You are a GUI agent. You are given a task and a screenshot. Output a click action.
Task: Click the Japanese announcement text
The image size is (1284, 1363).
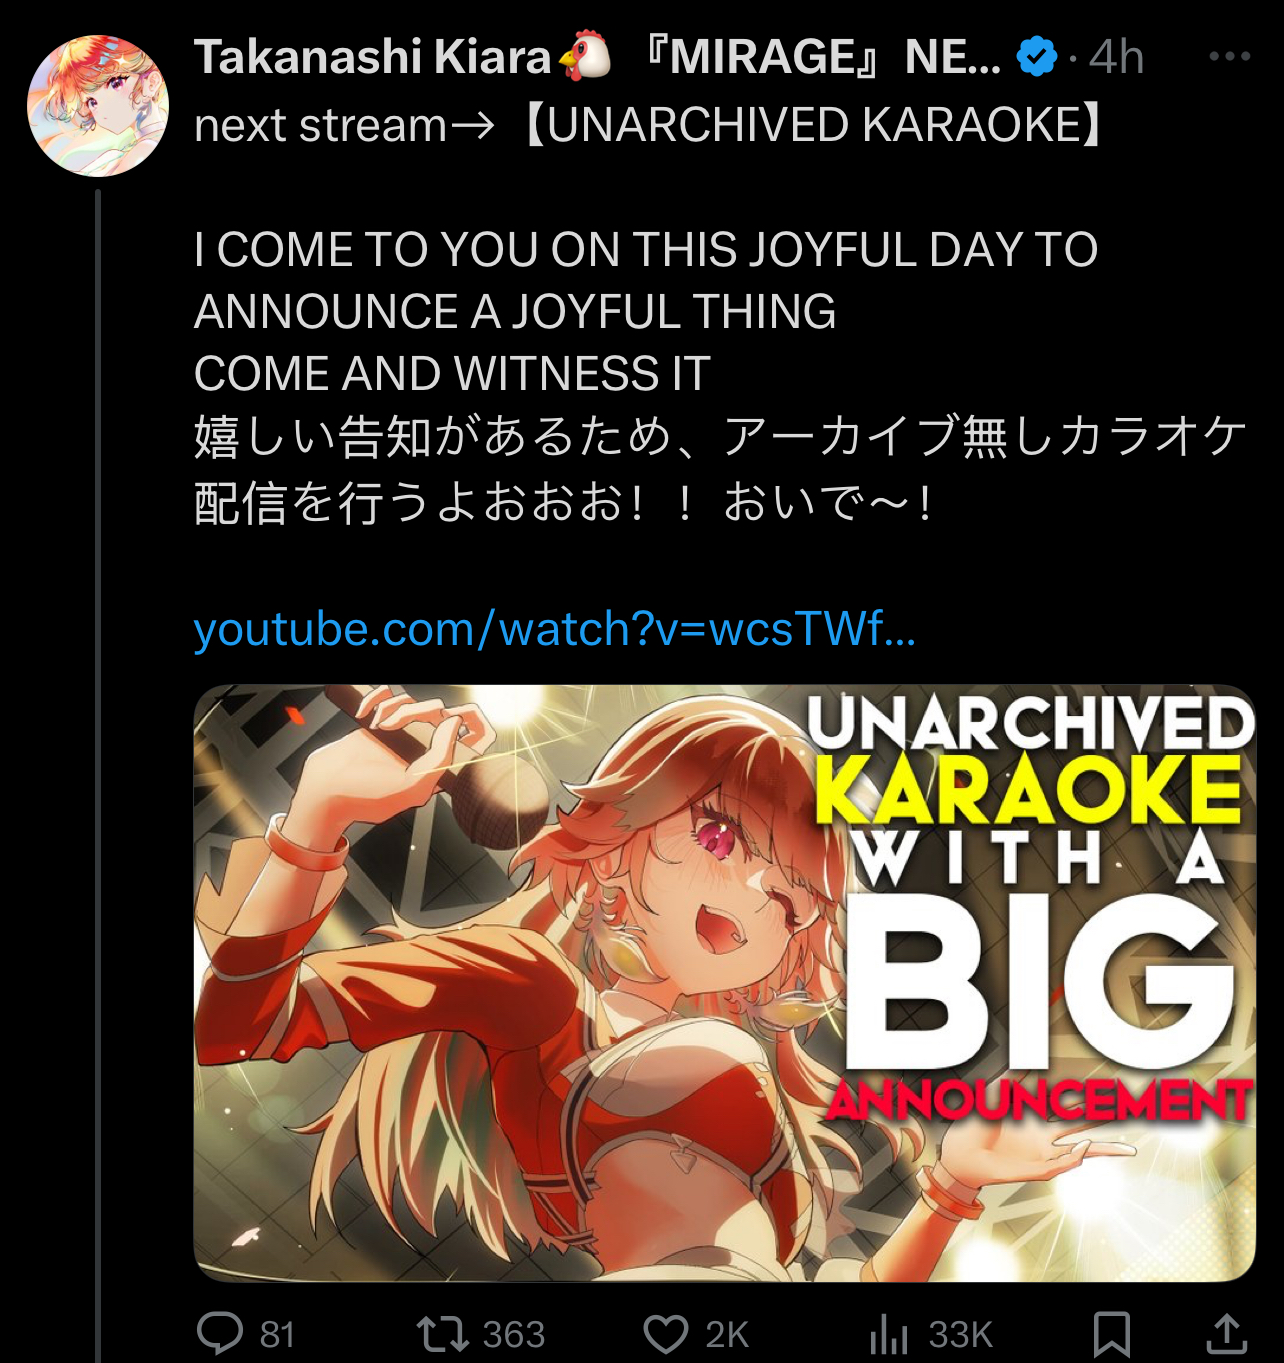click(x=720, y=469)
